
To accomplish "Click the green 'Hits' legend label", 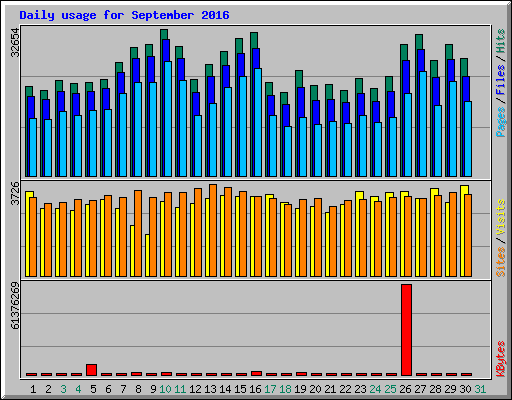I will 501,41.
